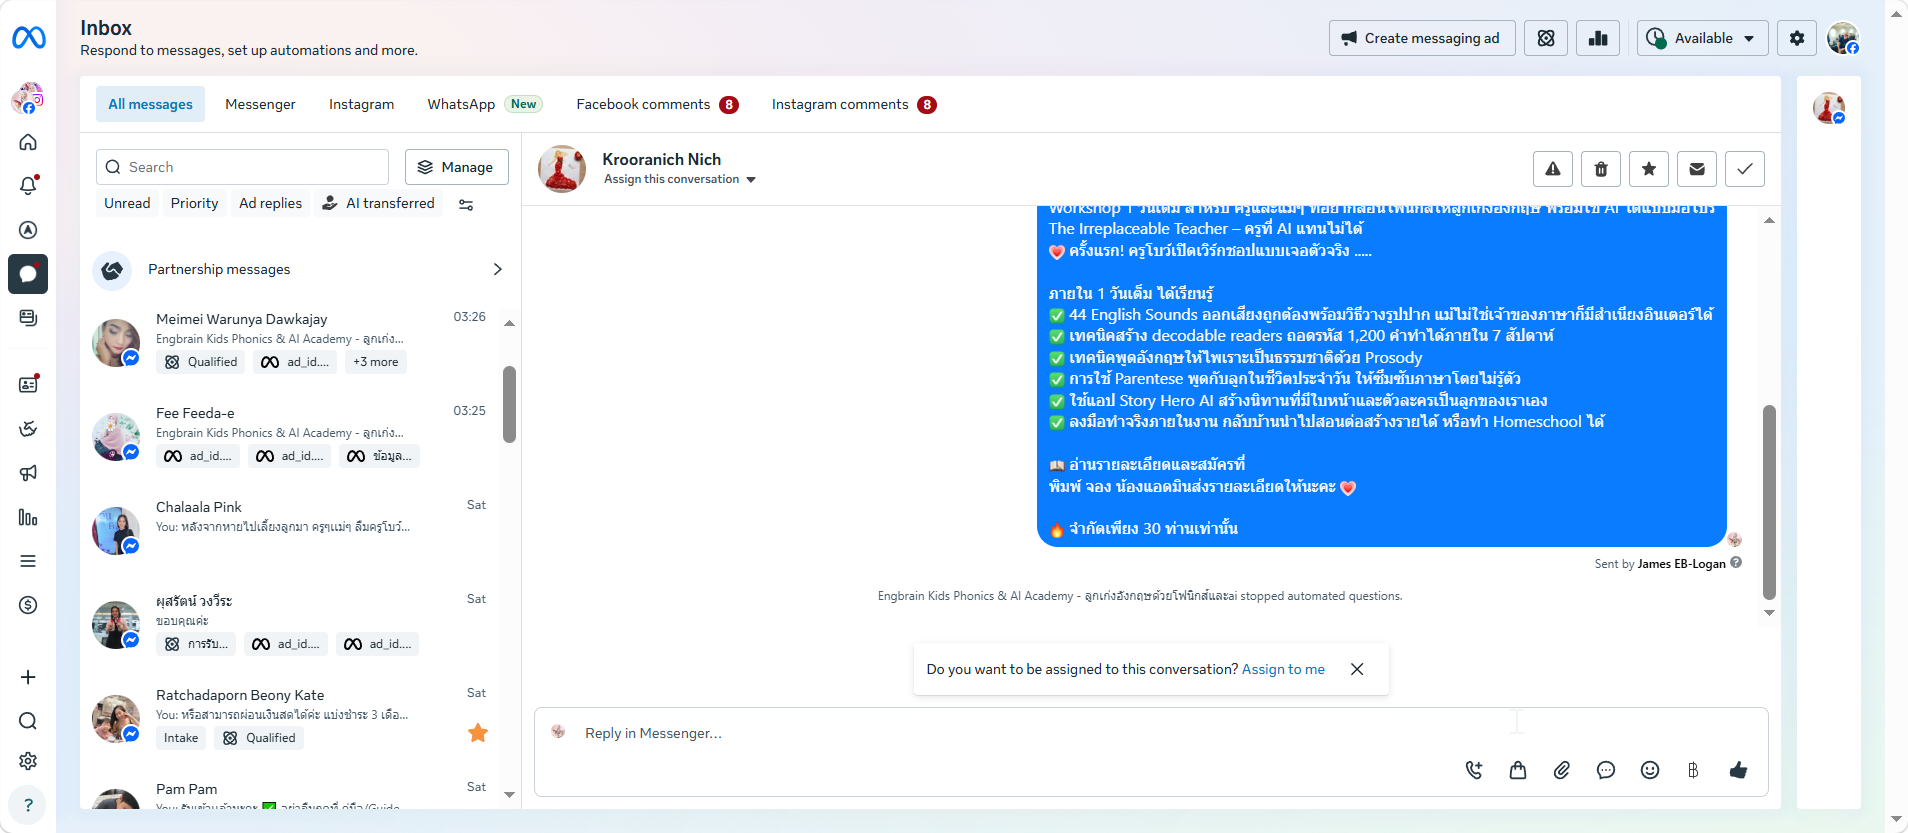Click the Manage button

457,167
